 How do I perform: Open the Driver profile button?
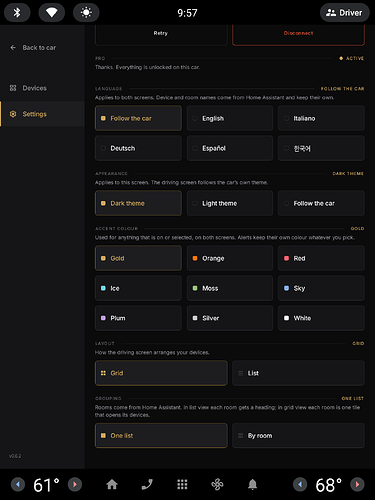pos(345,13)
